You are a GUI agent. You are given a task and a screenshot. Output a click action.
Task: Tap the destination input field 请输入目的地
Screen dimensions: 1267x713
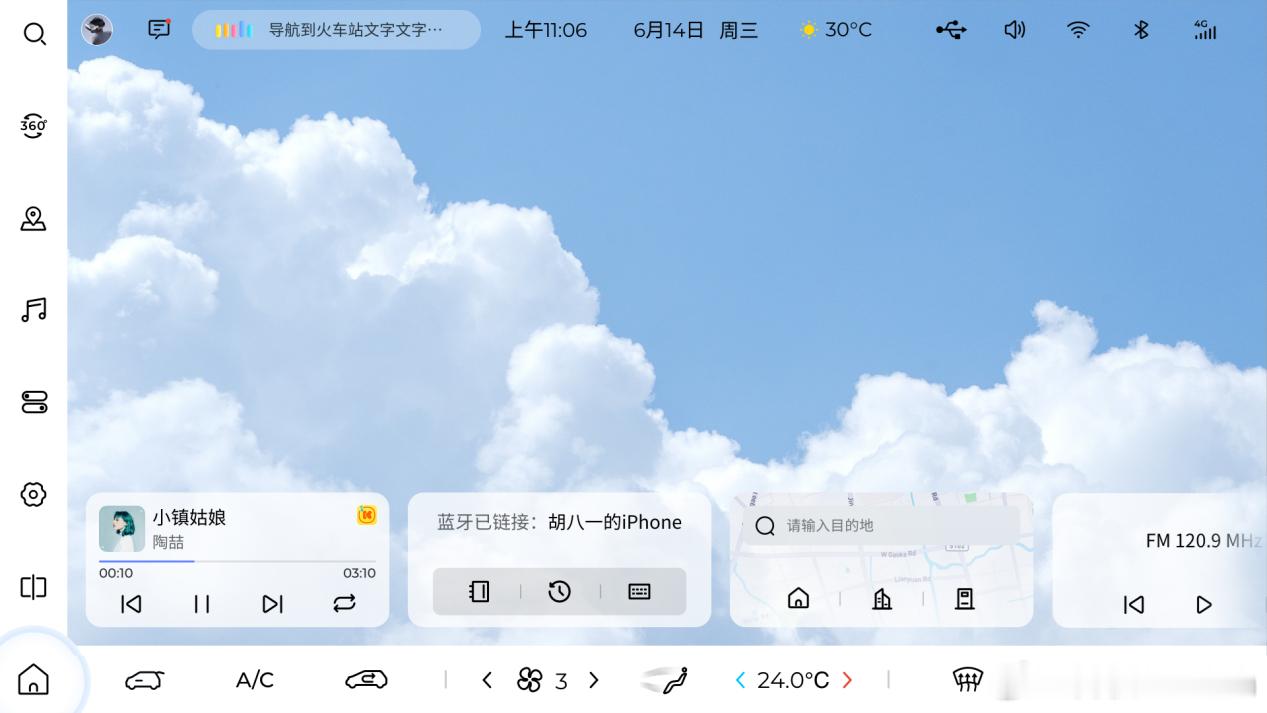click(881, 525)
